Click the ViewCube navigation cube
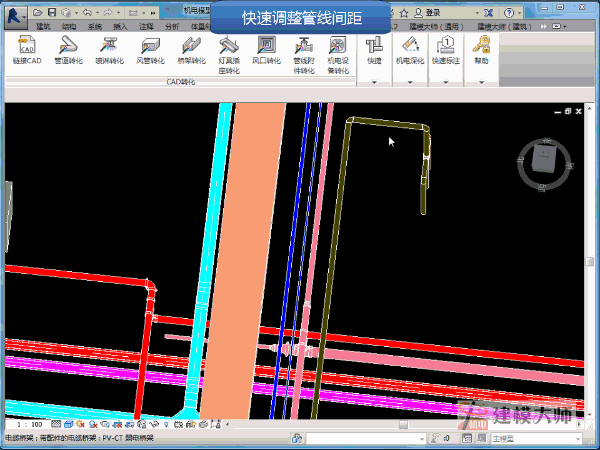This screenshot has width=600, height=450. point(545,160)
